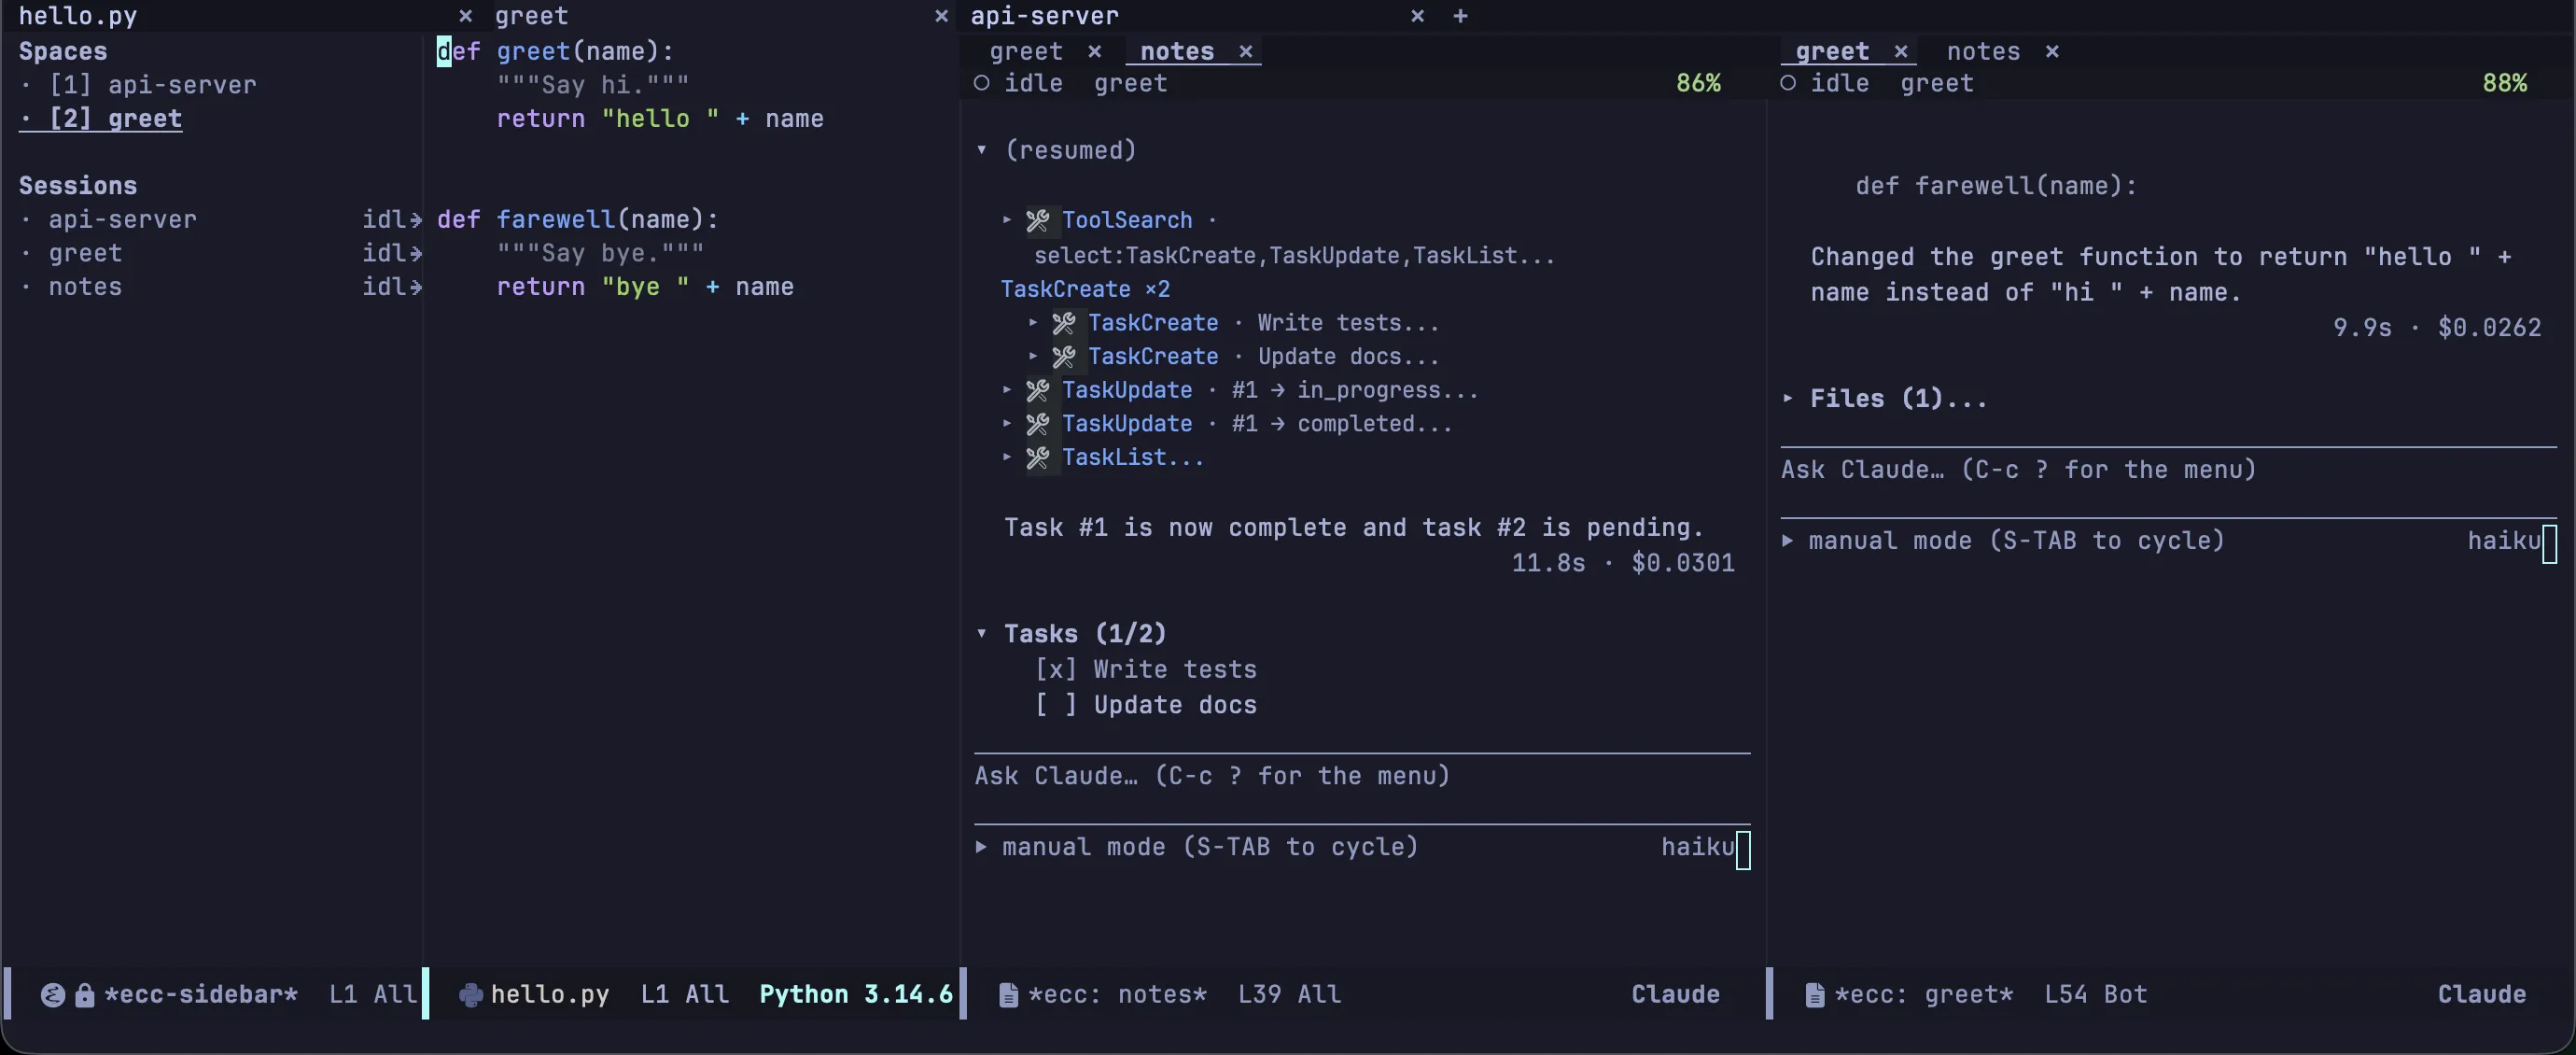Click file icon beside *ecc: notes* modeline
This screenshot has width=2576, height=1055.
tap(1008, 995)
